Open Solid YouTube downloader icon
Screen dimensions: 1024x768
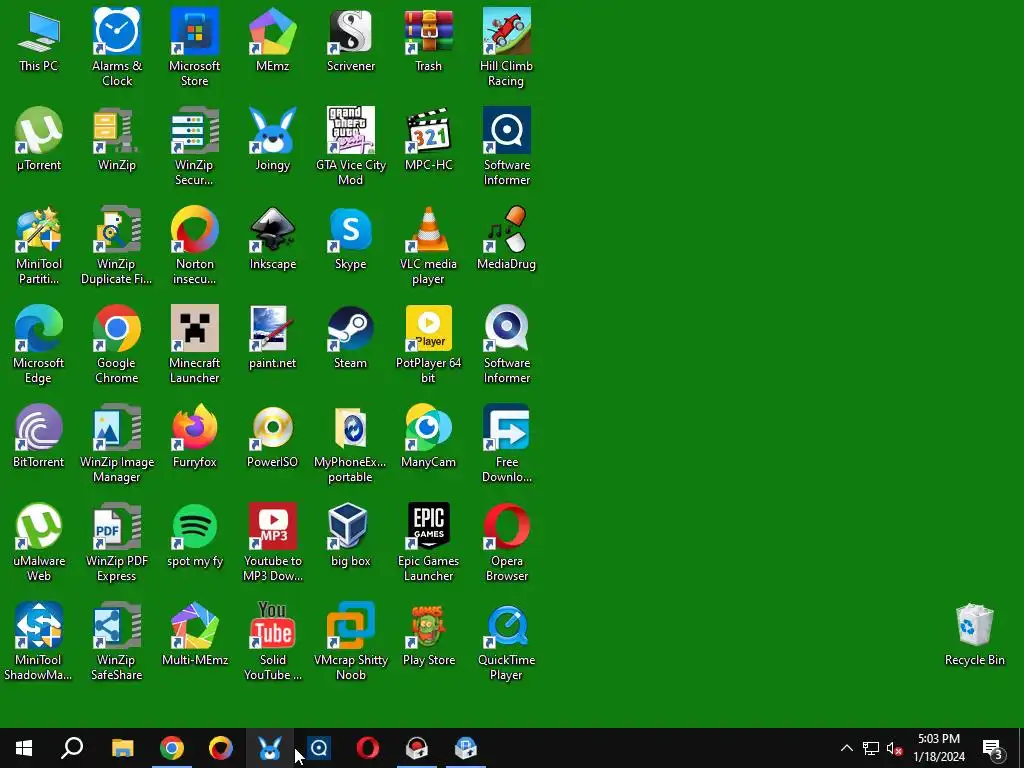coord(273,641)
